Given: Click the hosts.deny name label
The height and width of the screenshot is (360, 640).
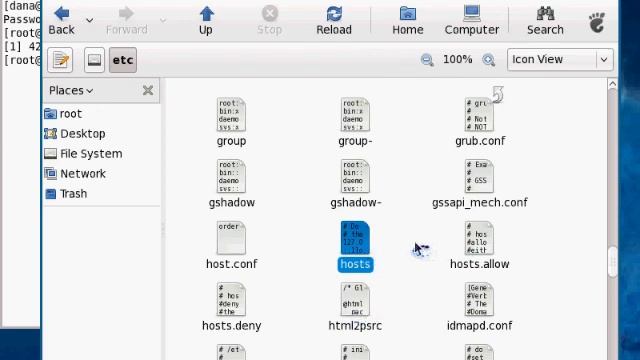Looking at the screenshot, I should tap(231, 326).
